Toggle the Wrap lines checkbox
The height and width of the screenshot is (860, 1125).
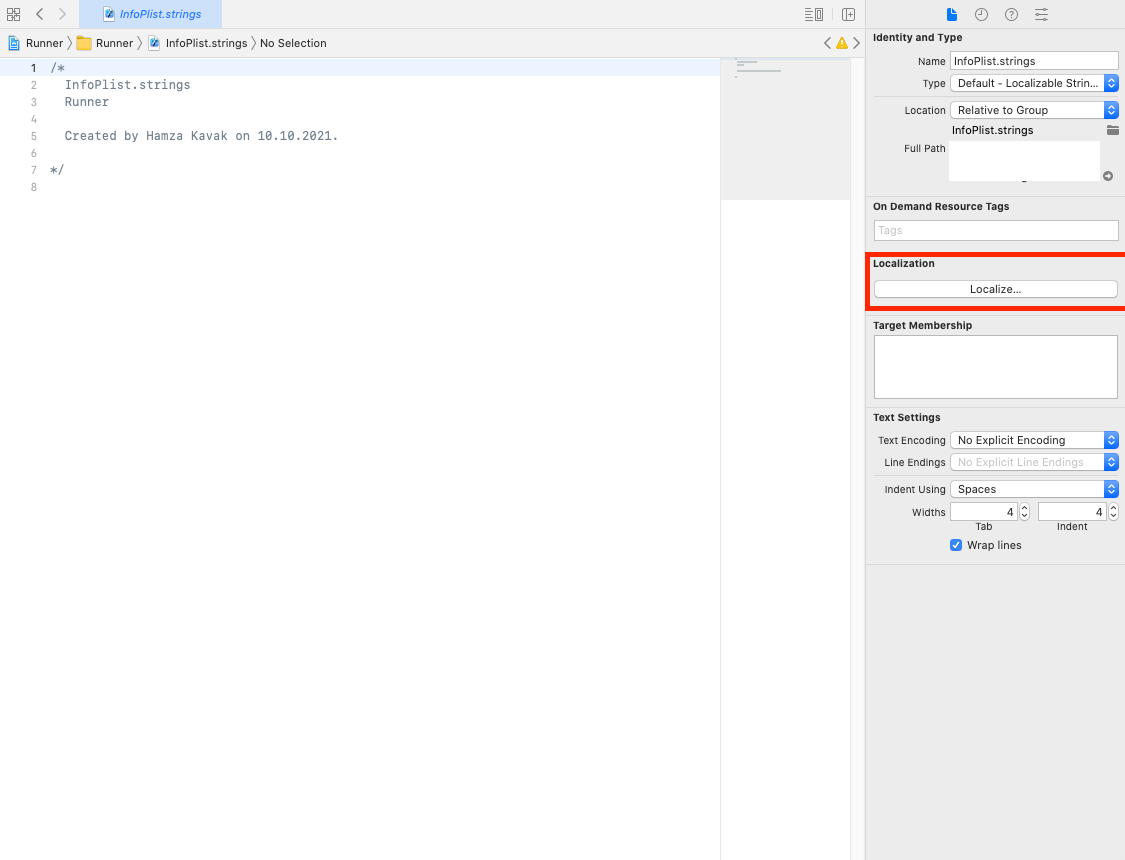(956, 545)
